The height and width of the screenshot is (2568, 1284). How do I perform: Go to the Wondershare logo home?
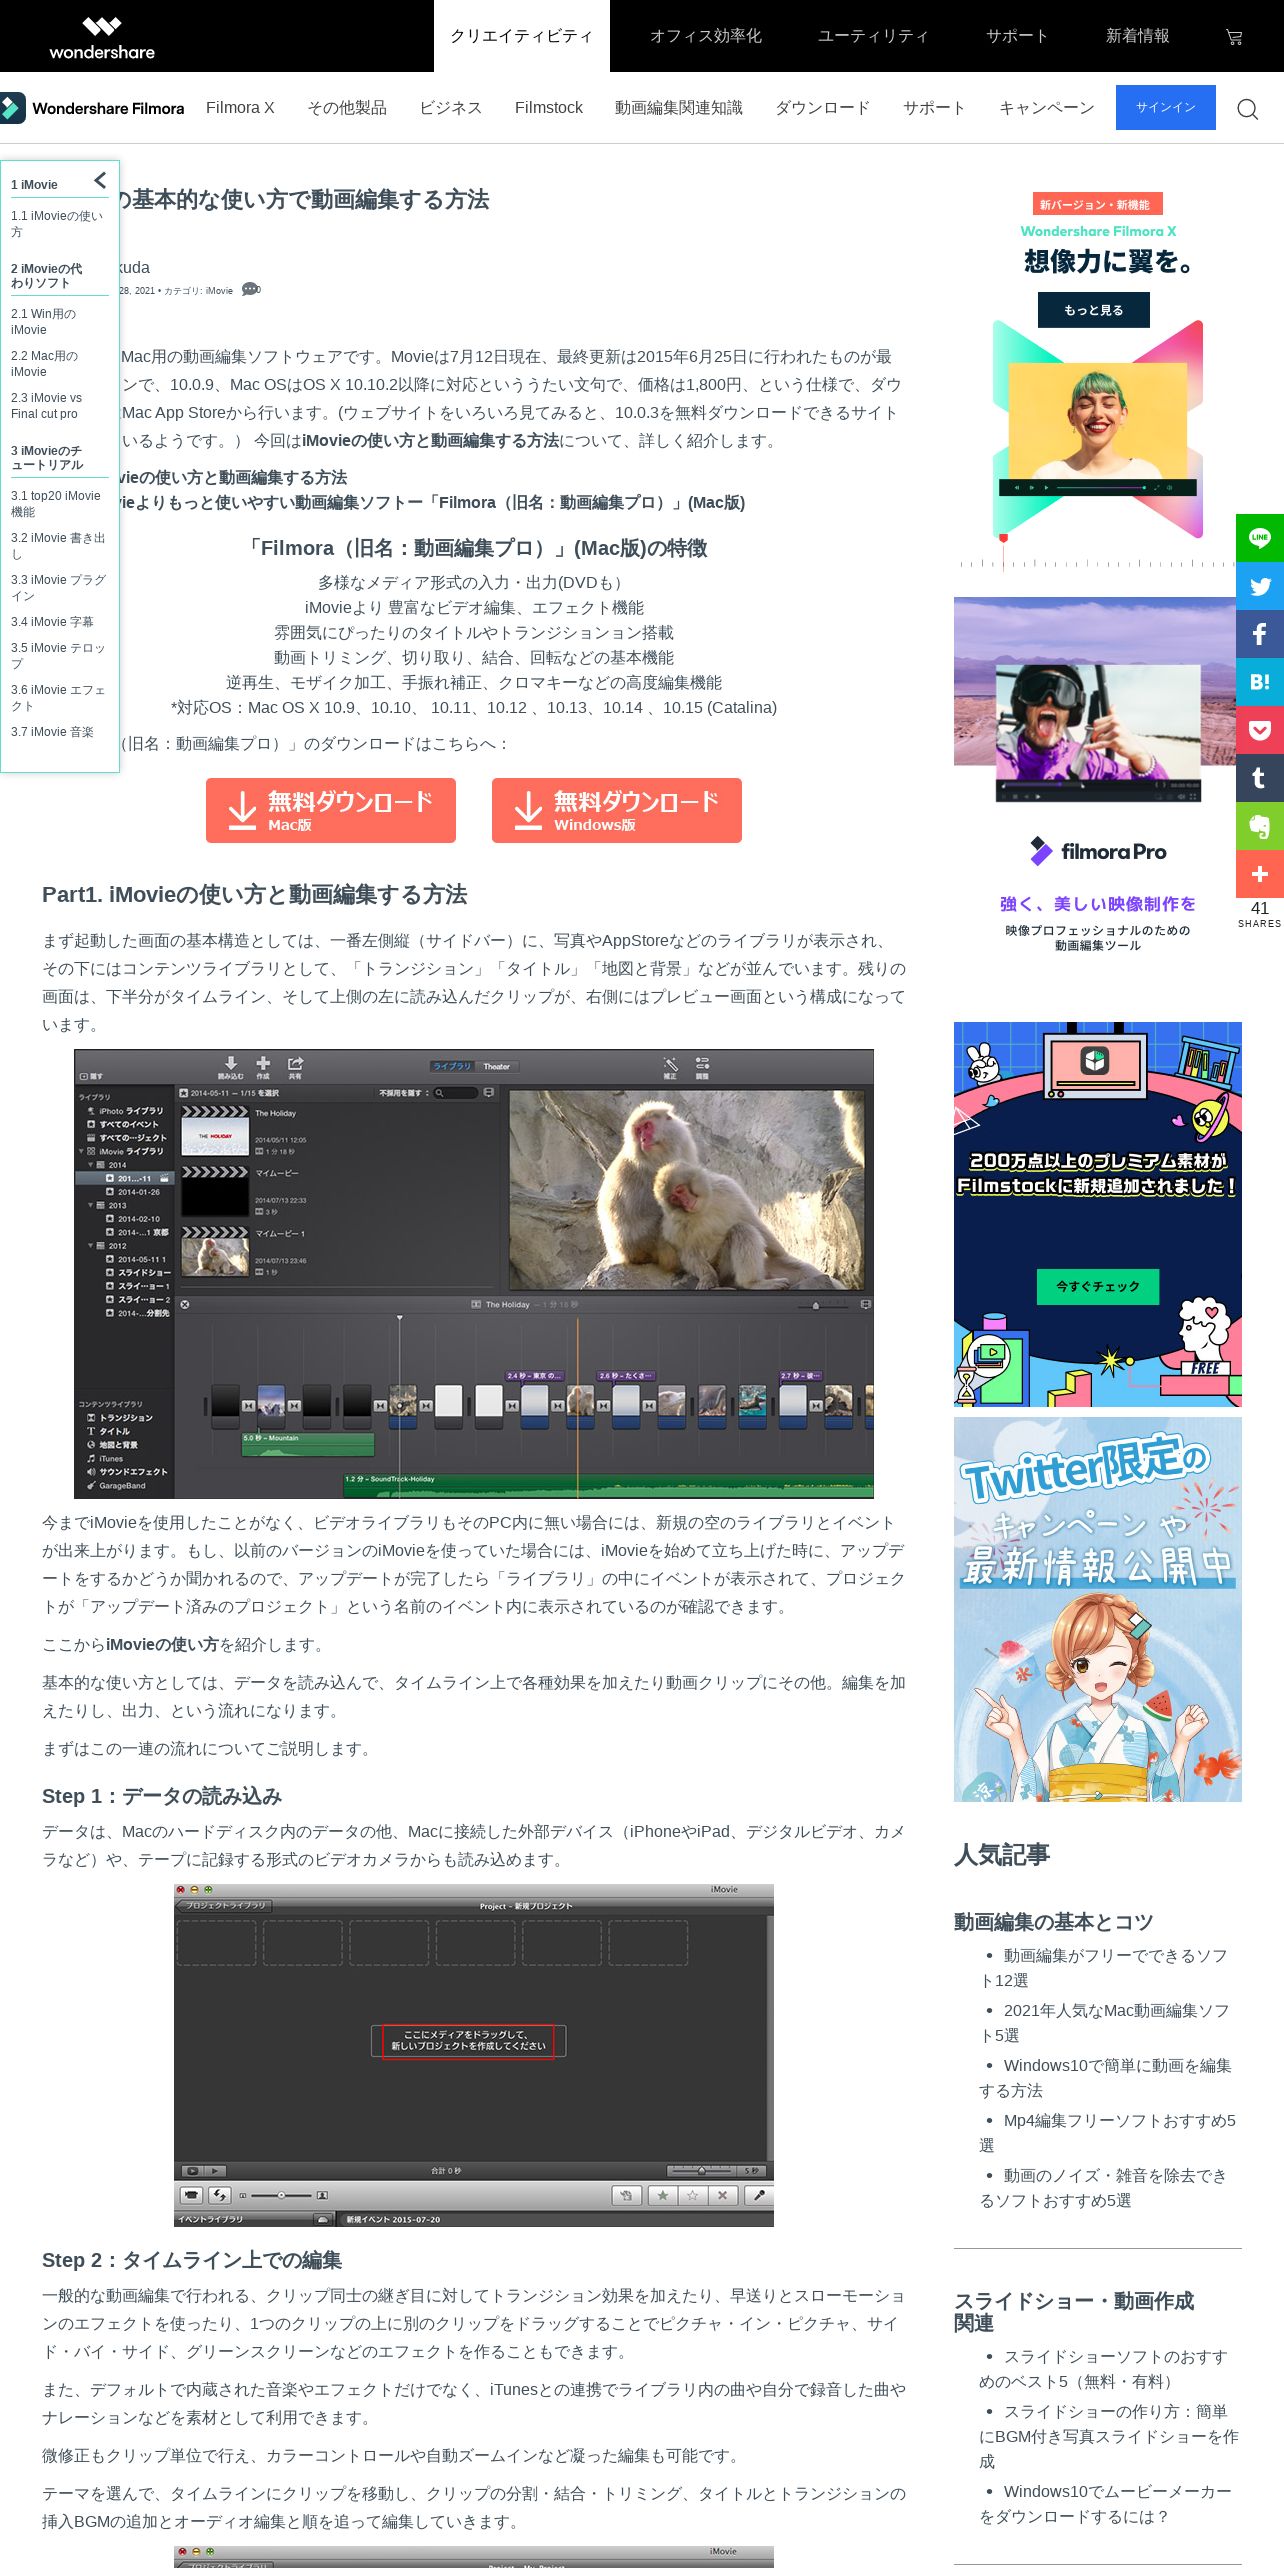click(102, 37)
